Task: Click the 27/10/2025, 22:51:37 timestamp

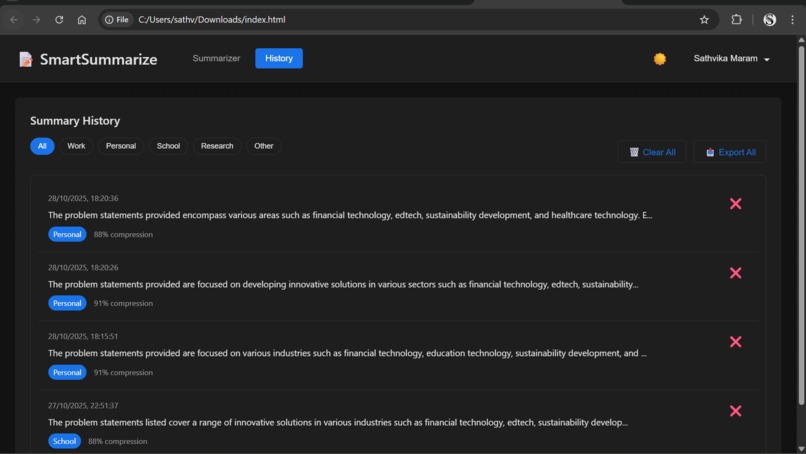Action: tap(83, 405)
